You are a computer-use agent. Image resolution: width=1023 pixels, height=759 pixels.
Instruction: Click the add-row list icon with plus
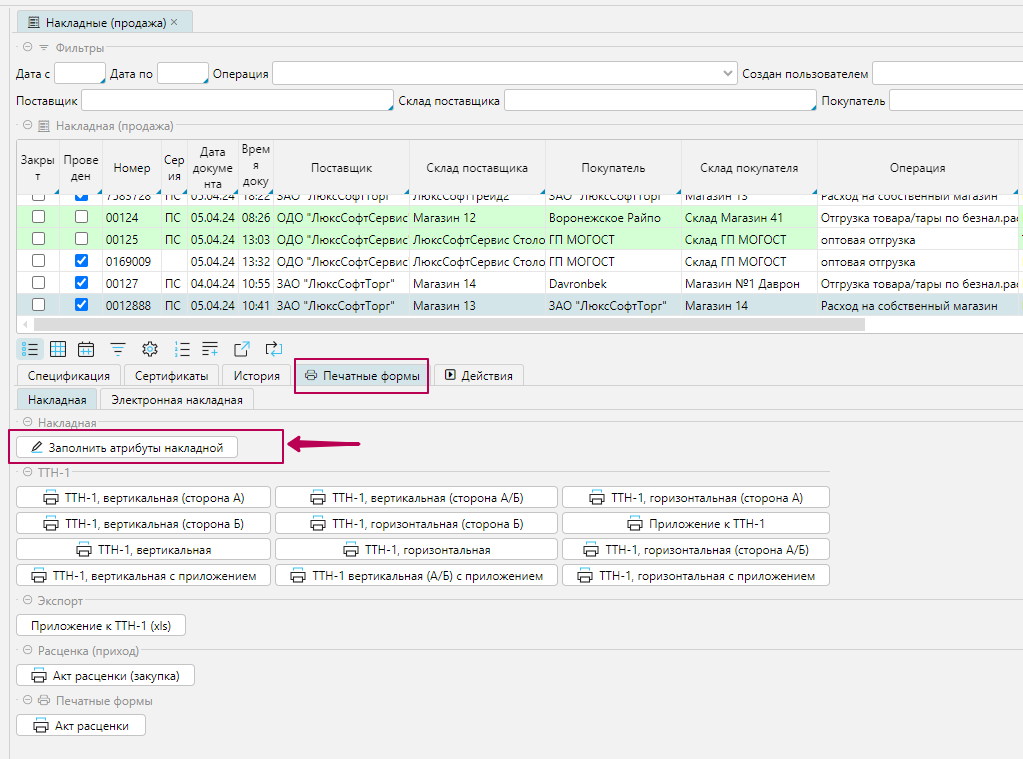click(x=210, y=349)
